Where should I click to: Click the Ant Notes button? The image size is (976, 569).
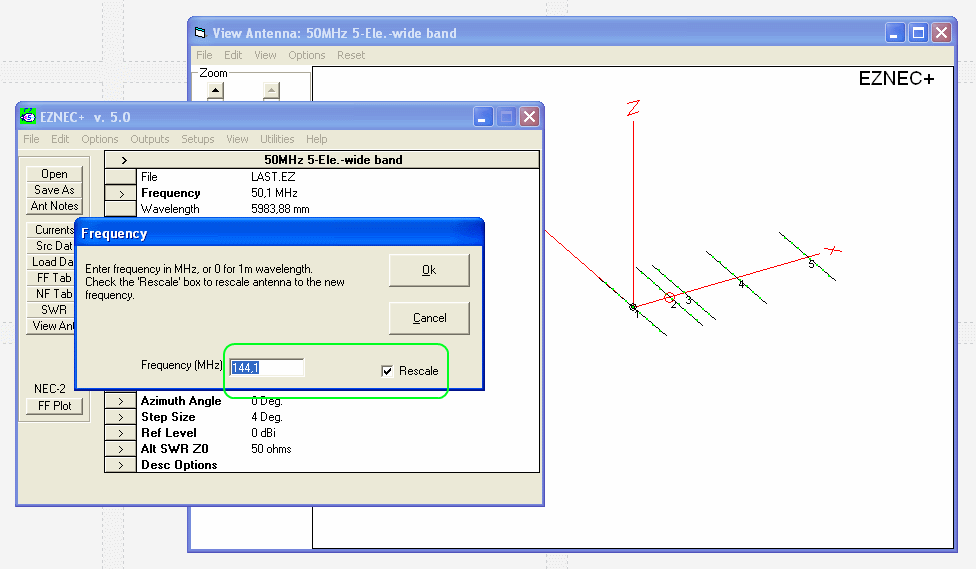54,206
